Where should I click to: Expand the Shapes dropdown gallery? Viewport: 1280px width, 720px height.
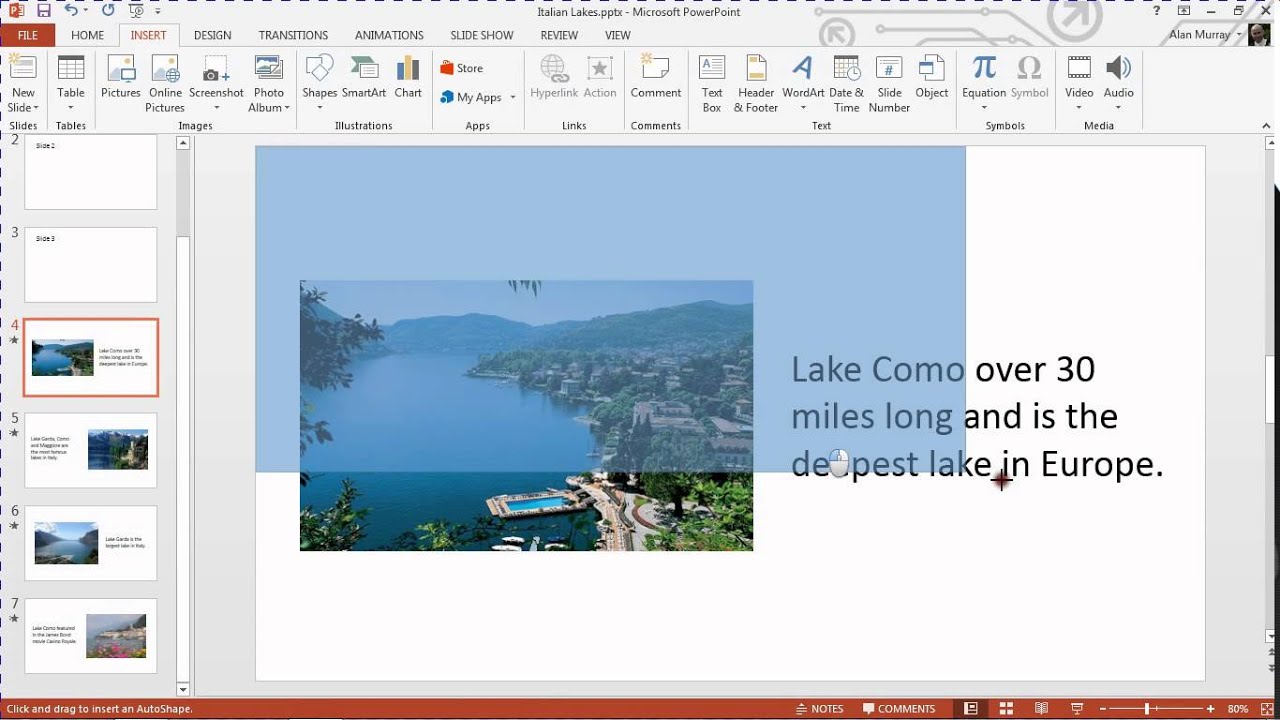[319, 107]
